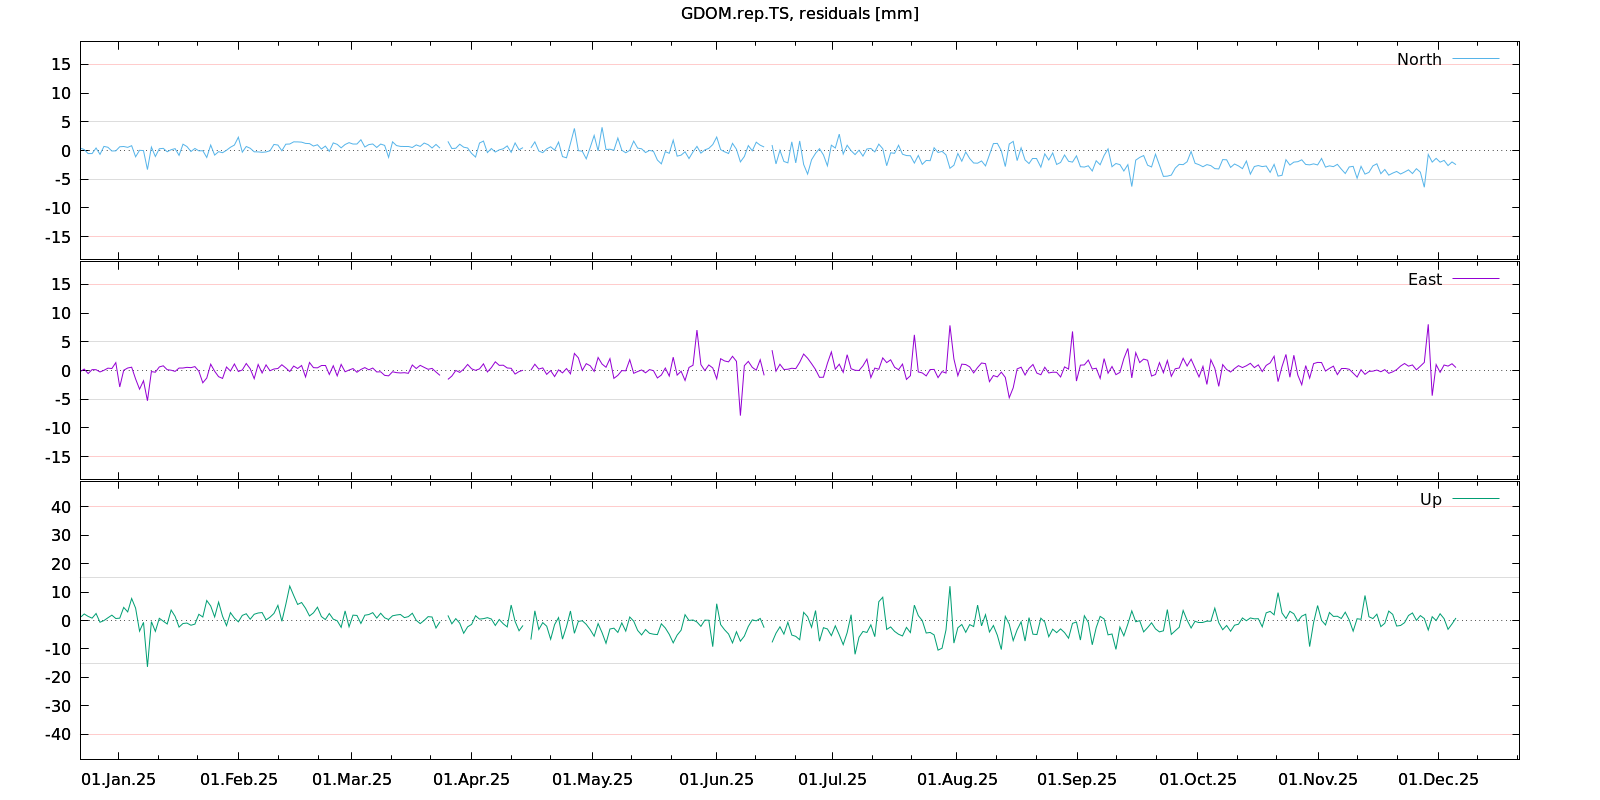Click the green Up legend line sample
The image size is (1600, 800).
pos(1475,499)
